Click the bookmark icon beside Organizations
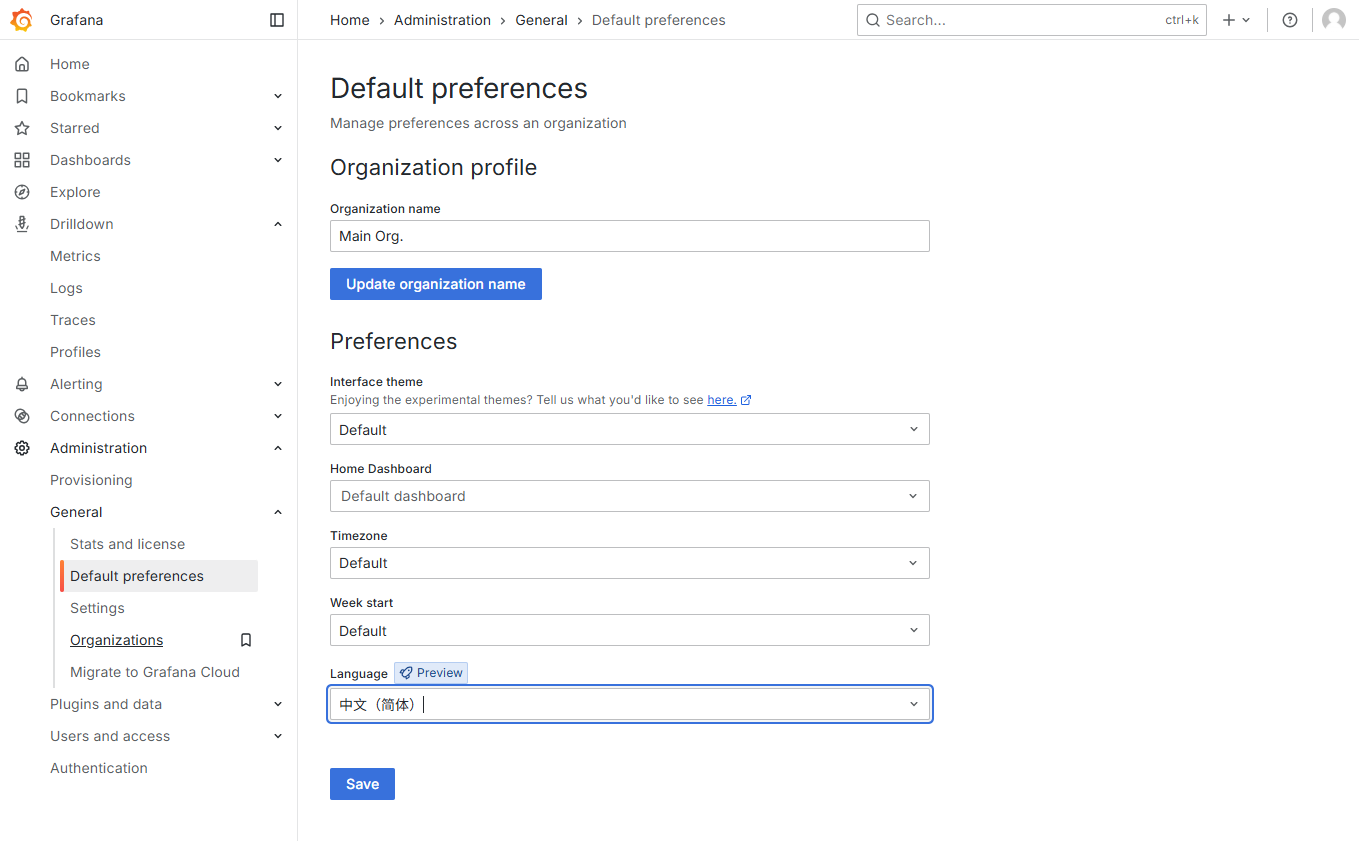The image size is (1359, 841). [246, 640]
